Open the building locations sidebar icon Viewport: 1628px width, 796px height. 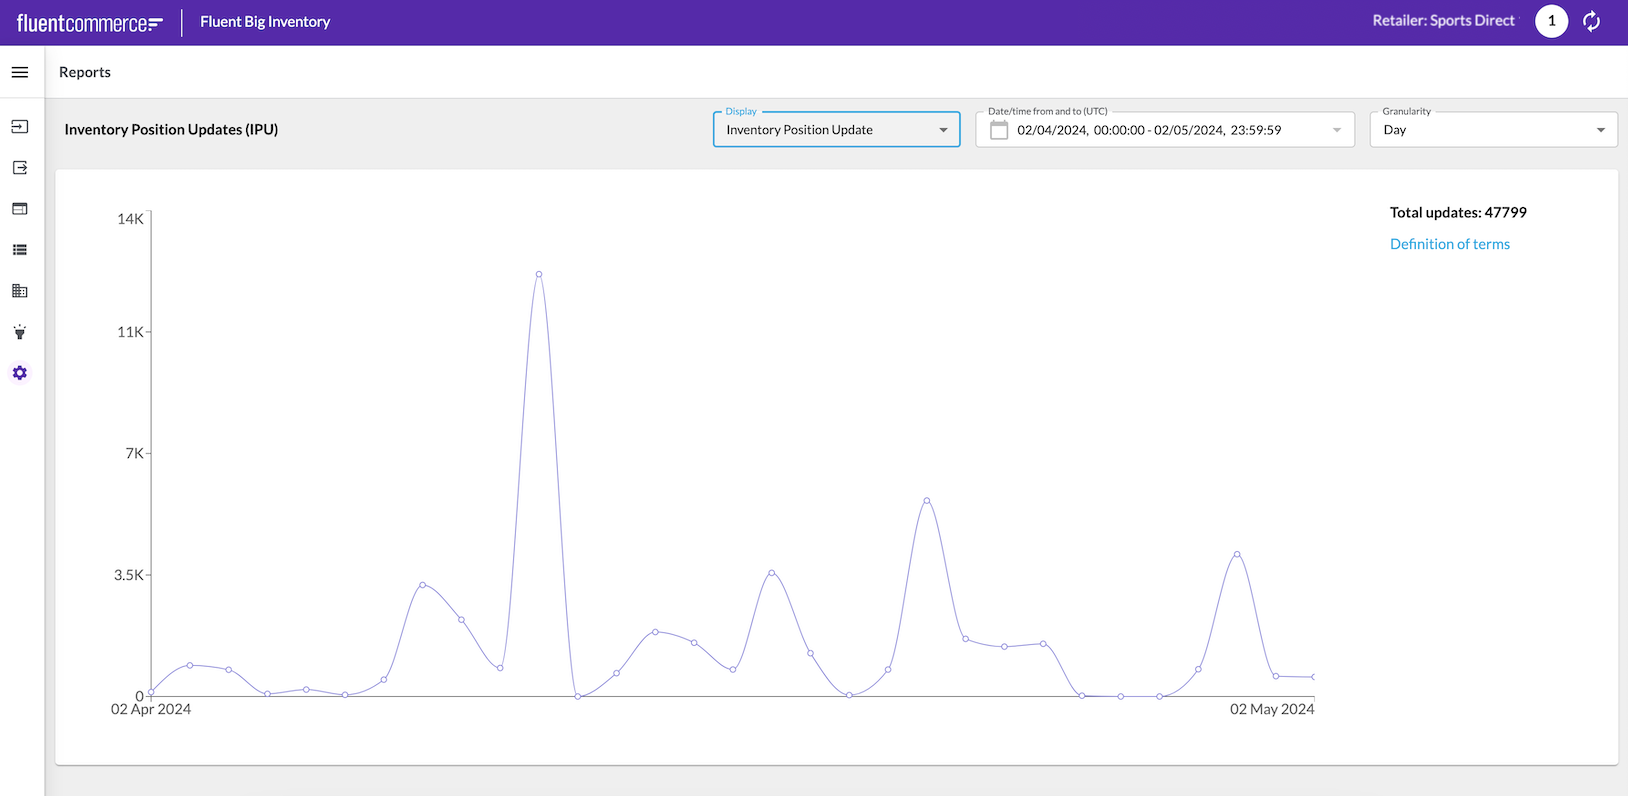pyautogui.click(x=20, y=291)
